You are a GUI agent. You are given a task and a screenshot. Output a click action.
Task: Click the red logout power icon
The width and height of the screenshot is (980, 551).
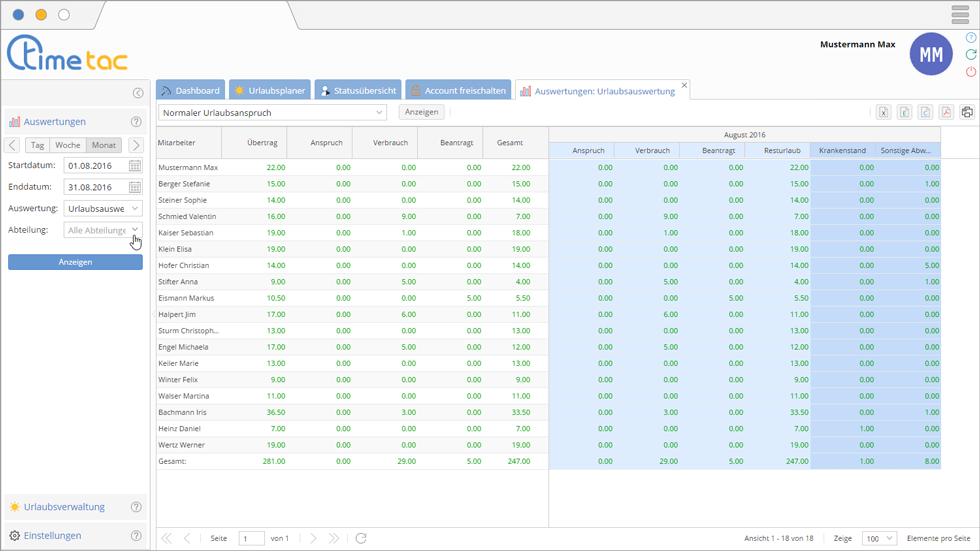point(971,72)
